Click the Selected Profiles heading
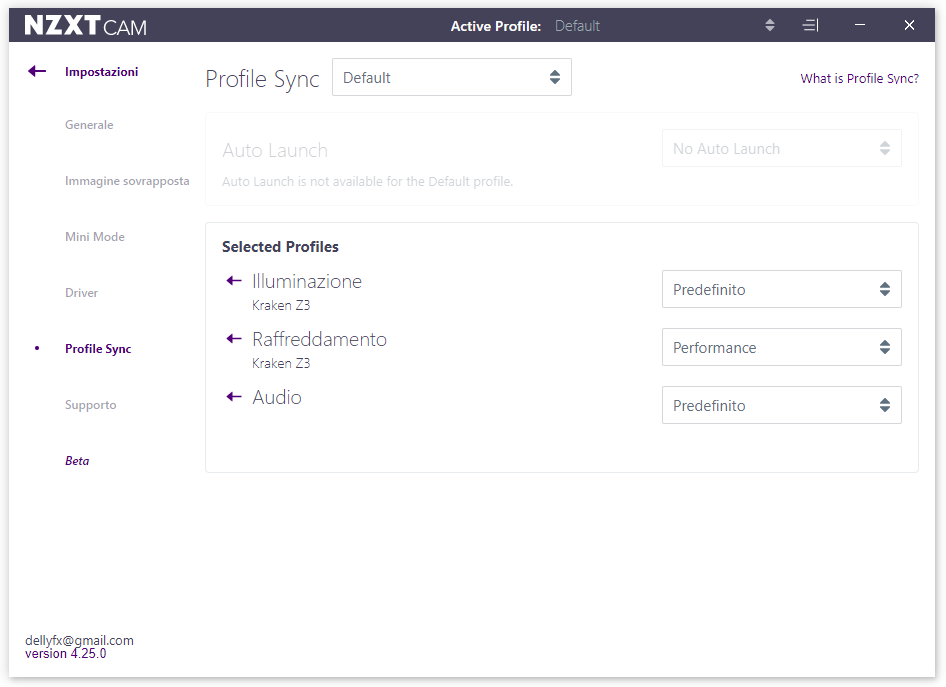This screenshot has width=946, height=687. (281, 247)
